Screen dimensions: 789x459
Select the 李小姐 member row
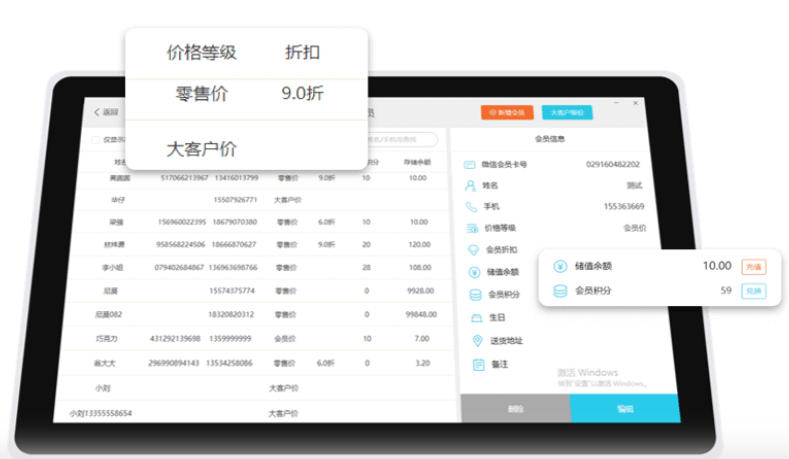pyautogui.click(x=258, y=268)
